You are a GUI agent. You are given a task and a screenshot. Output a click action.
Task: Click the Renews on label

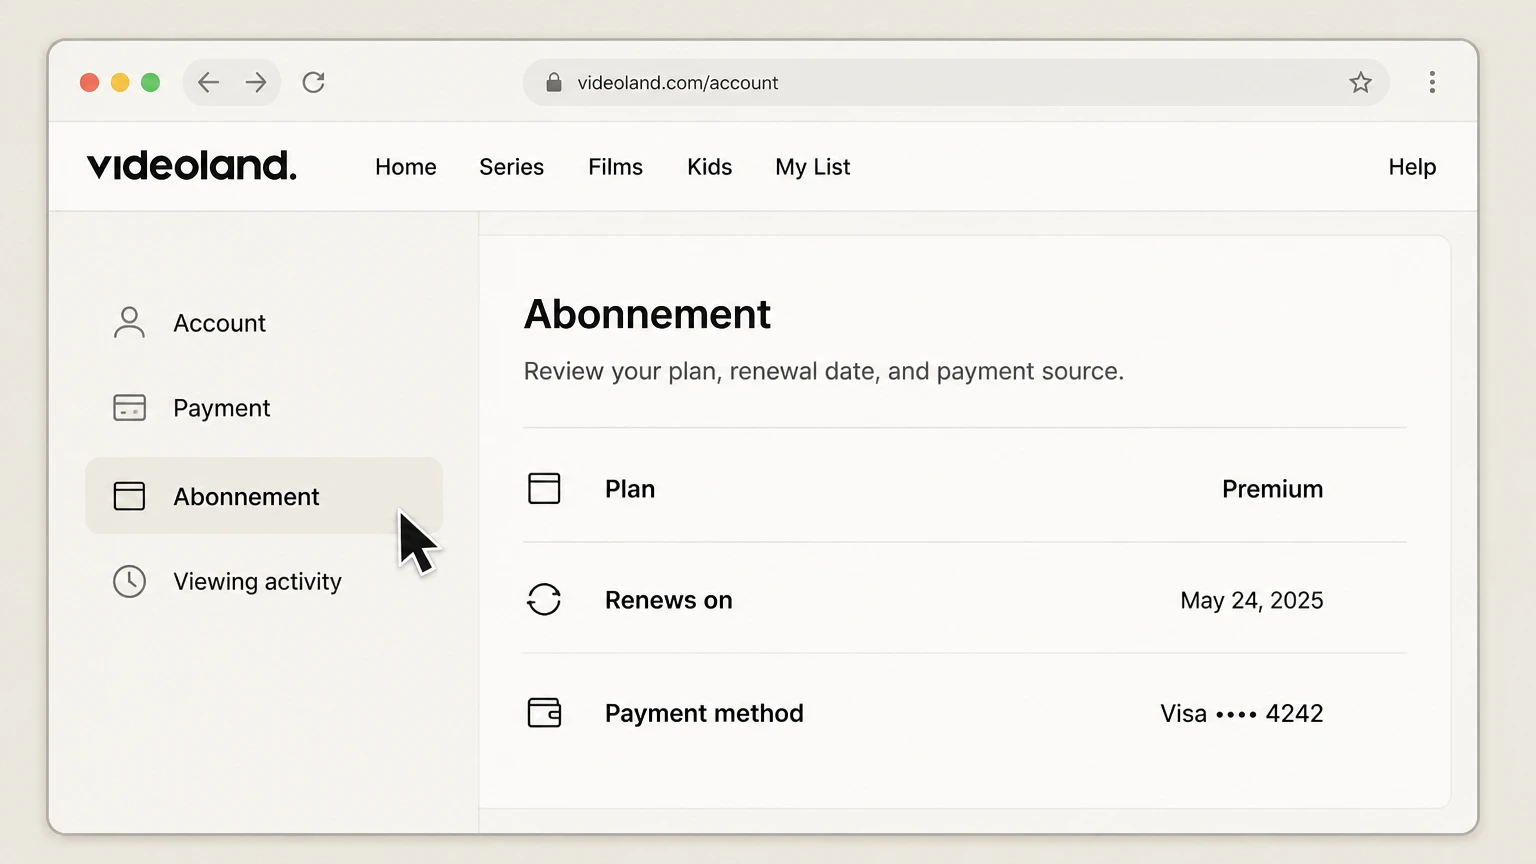point(668,600)
